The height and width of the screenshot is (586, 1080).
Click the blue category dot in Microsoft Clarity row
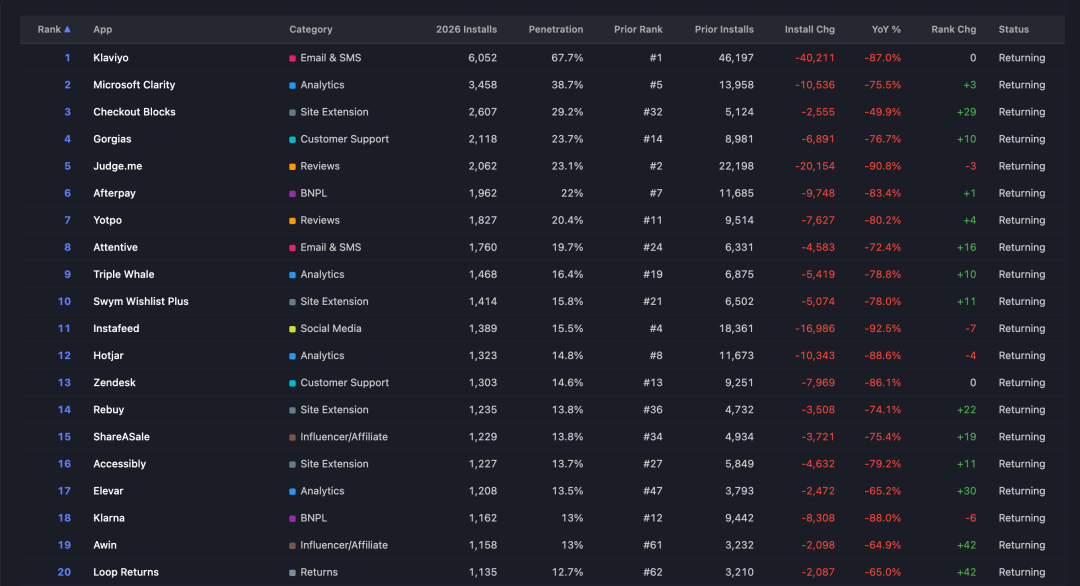click(x=293, y=85)
